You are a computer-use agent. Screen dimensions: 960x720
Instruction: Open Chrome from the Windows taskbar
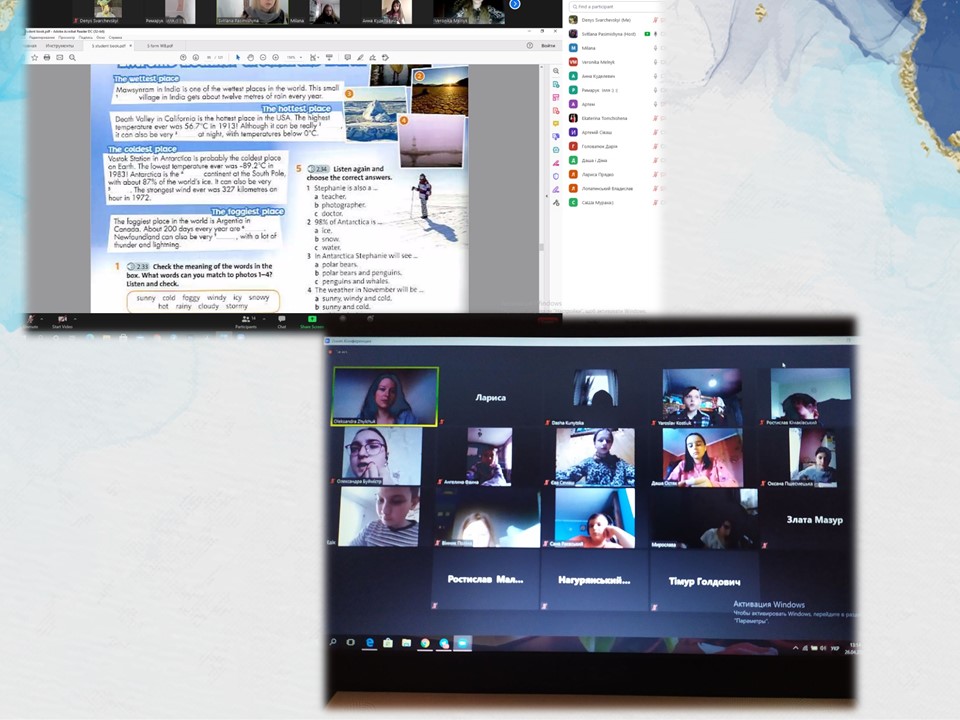coord(425,643)
